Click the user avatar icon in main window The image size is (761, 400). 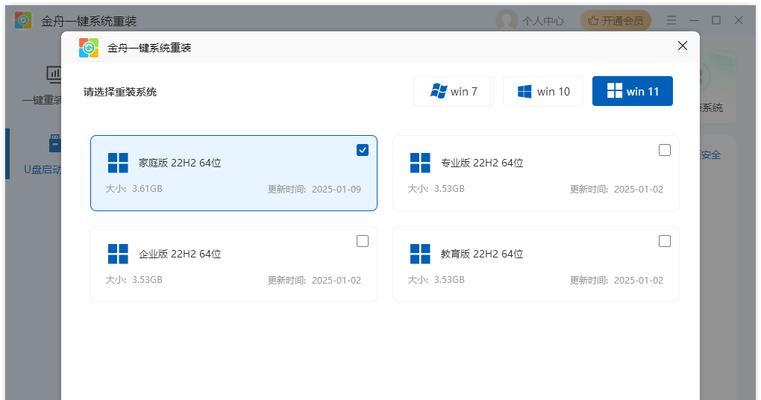coord(507,20)
